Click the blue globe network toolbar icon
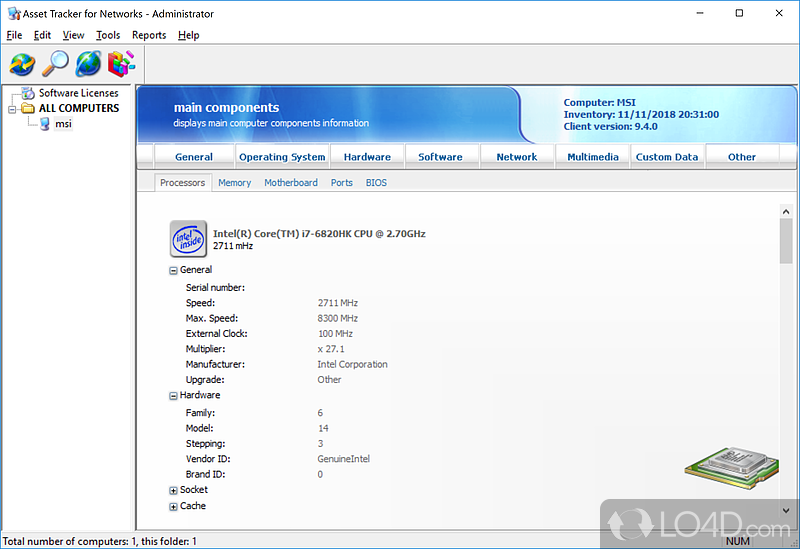The height and width of the screenshot is (549, 800). [x=88, y=64]
